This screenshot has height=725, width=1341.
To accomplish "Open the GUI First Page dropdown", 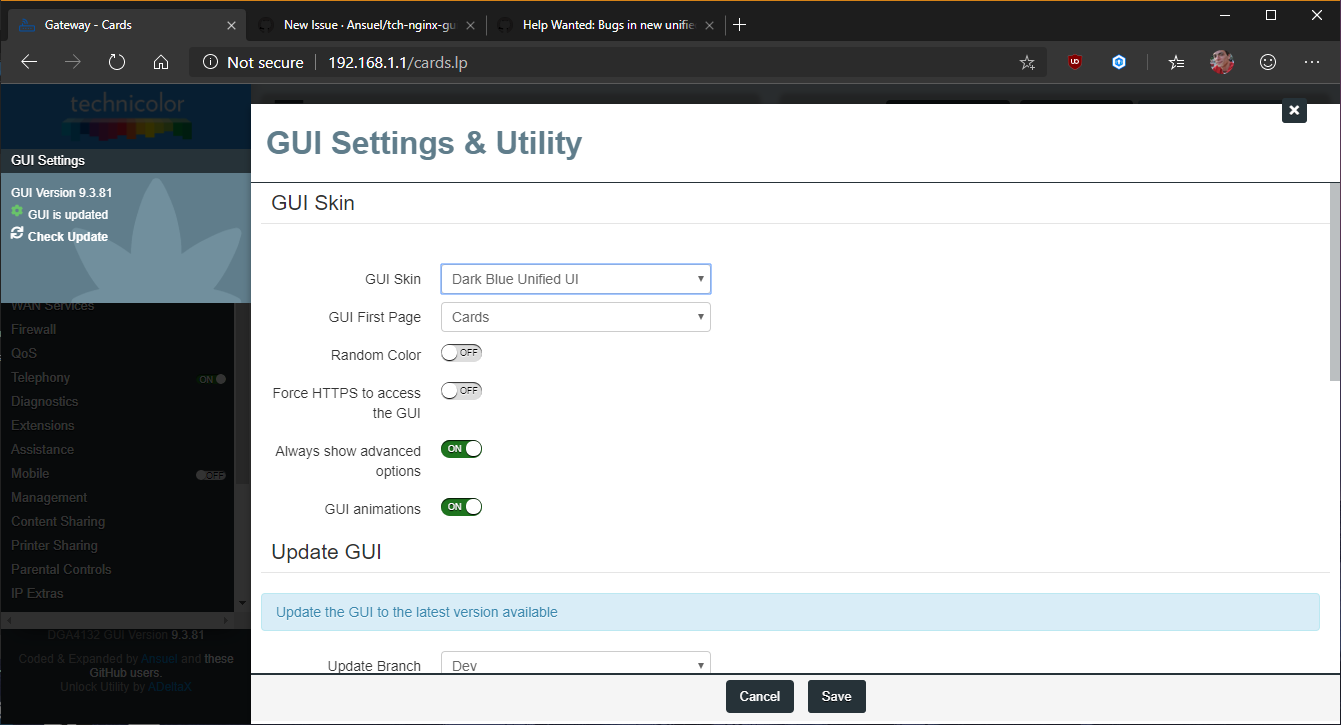I will [575, 316].
